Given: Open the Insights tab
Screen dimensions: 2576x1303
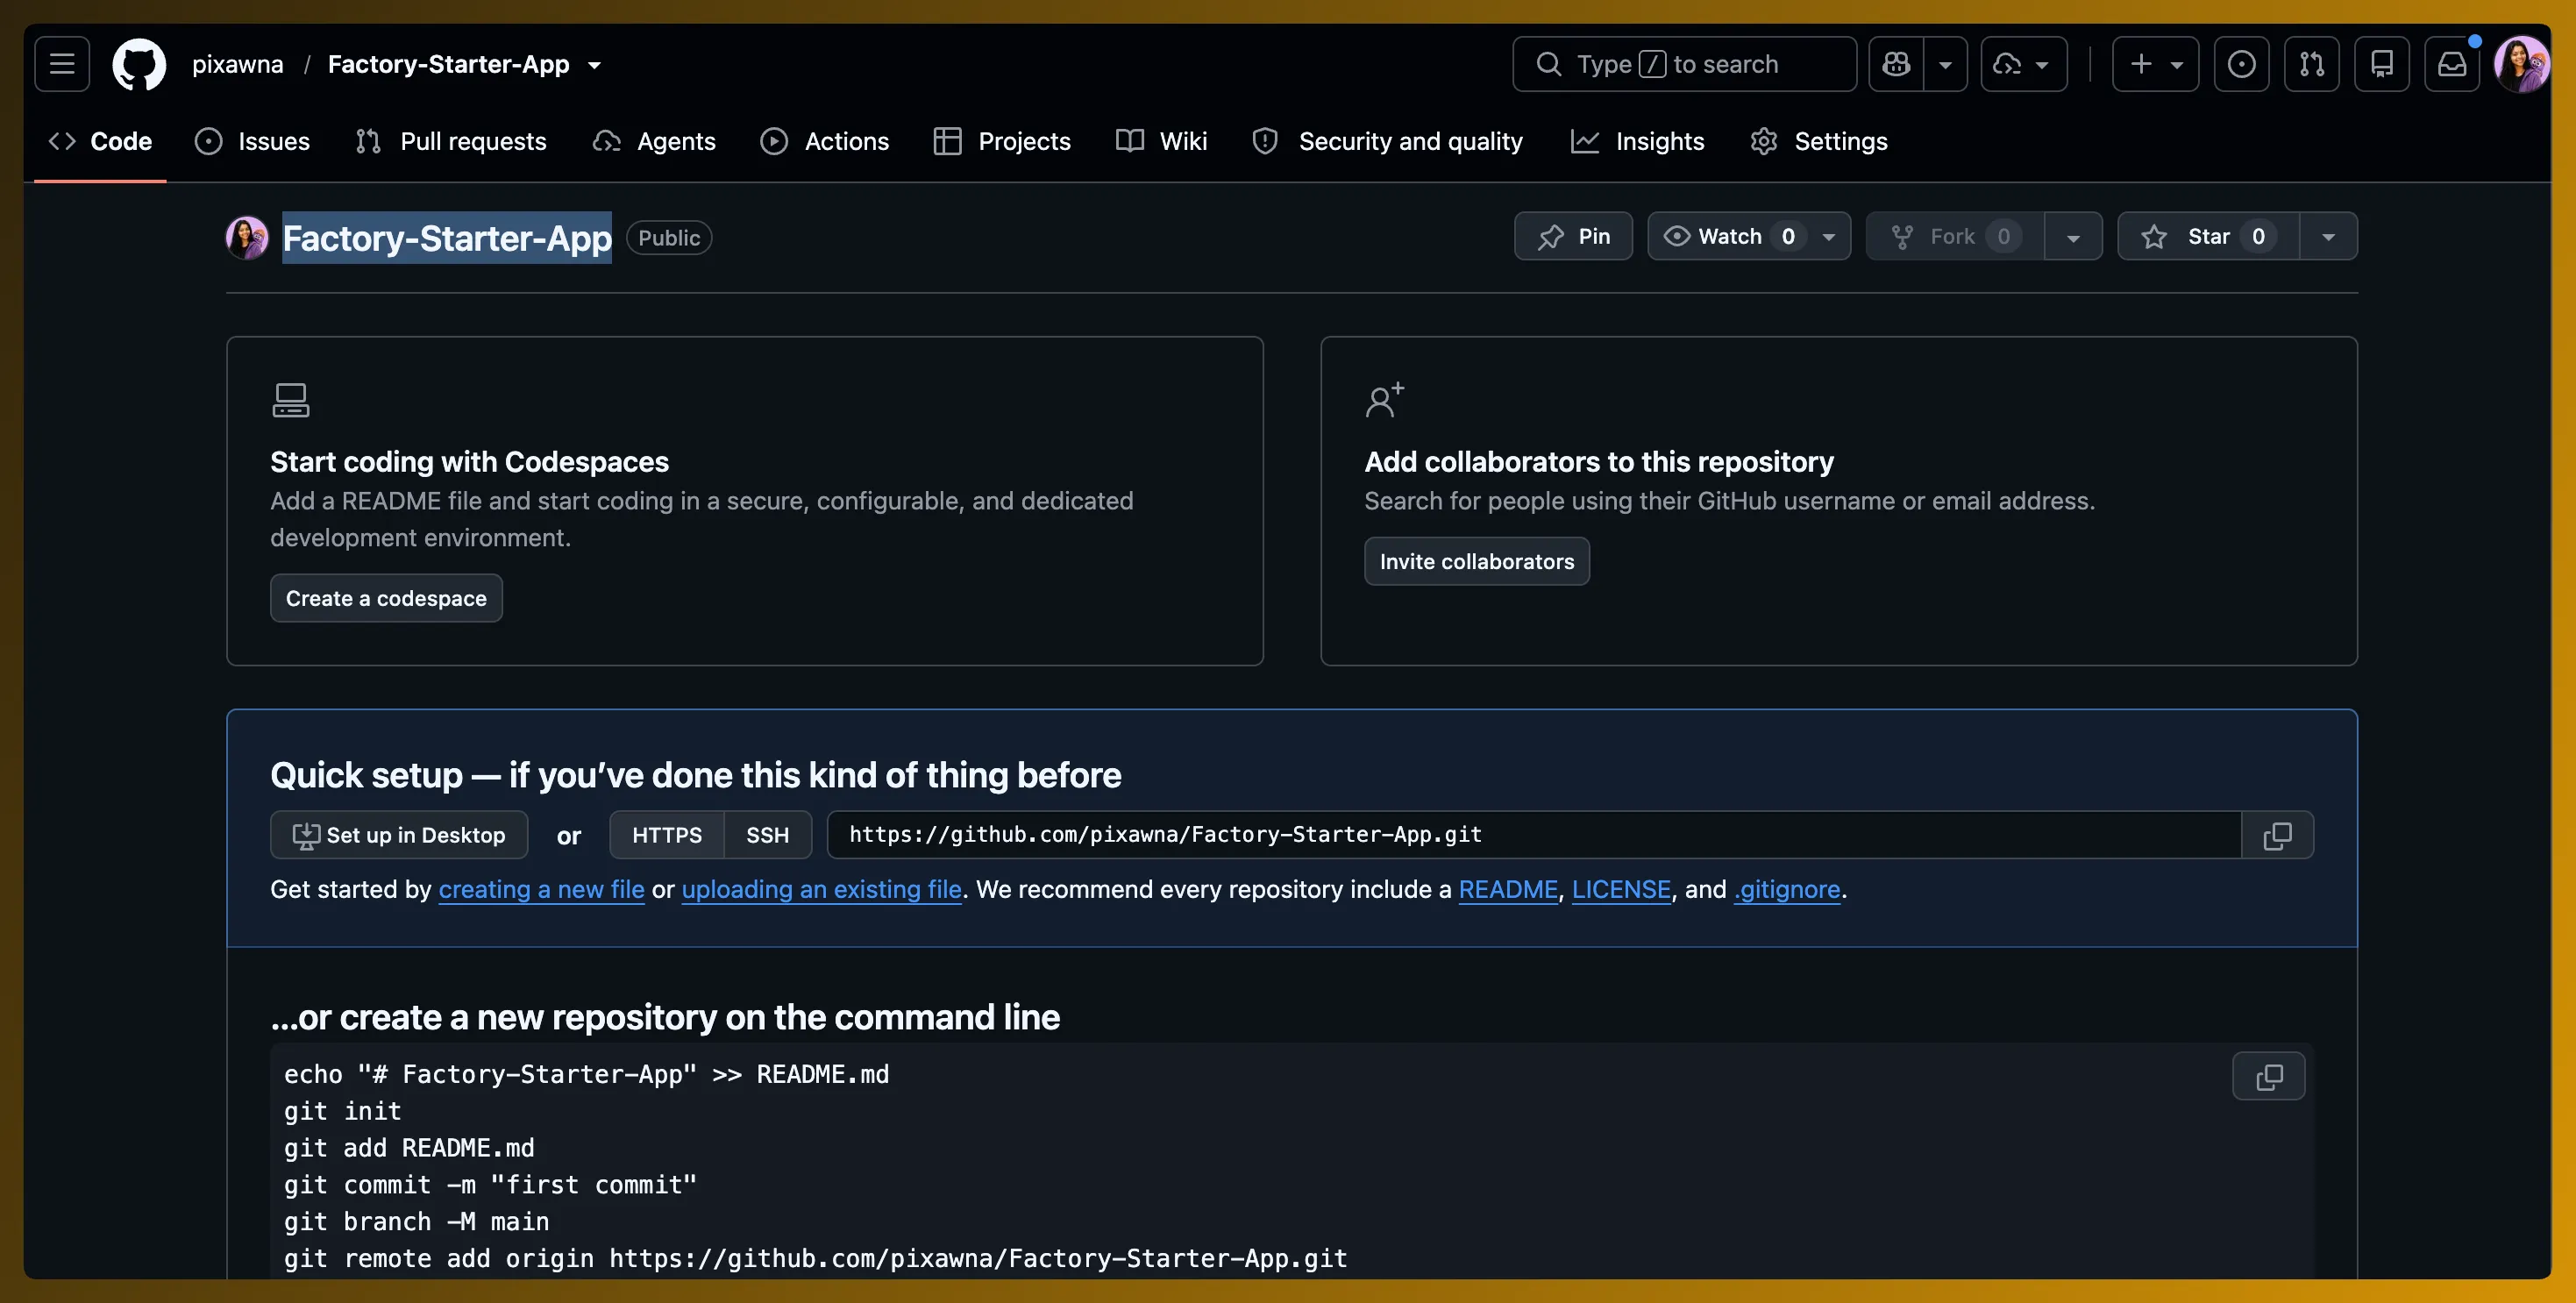Looking at the screenshot, I should point(1637,141).
